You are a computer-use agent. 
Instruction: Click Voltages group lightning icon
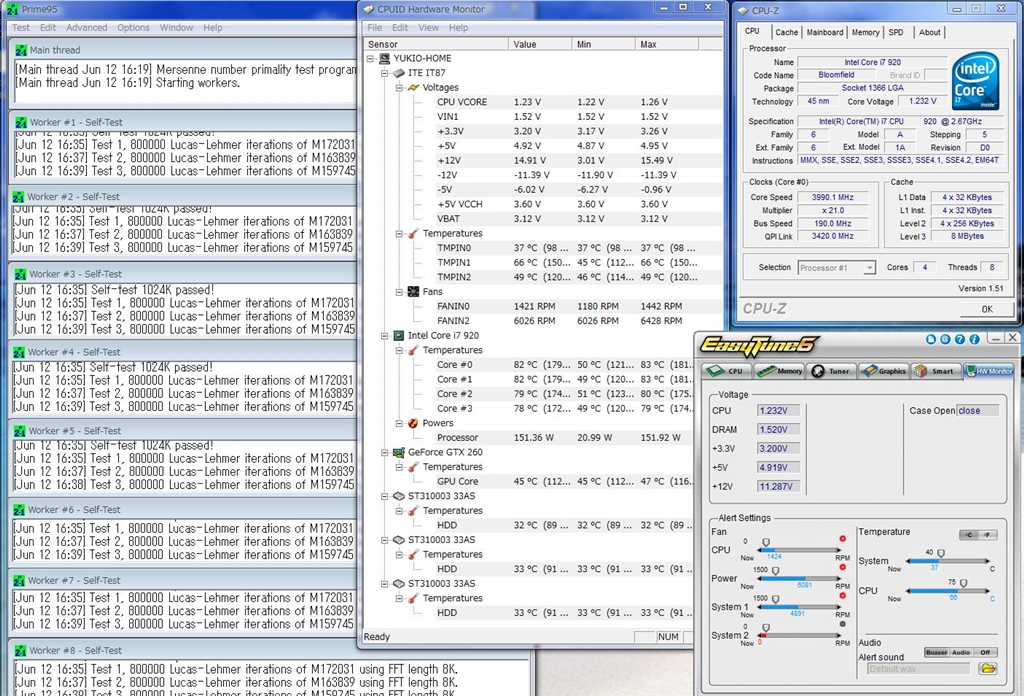point(413,87)
